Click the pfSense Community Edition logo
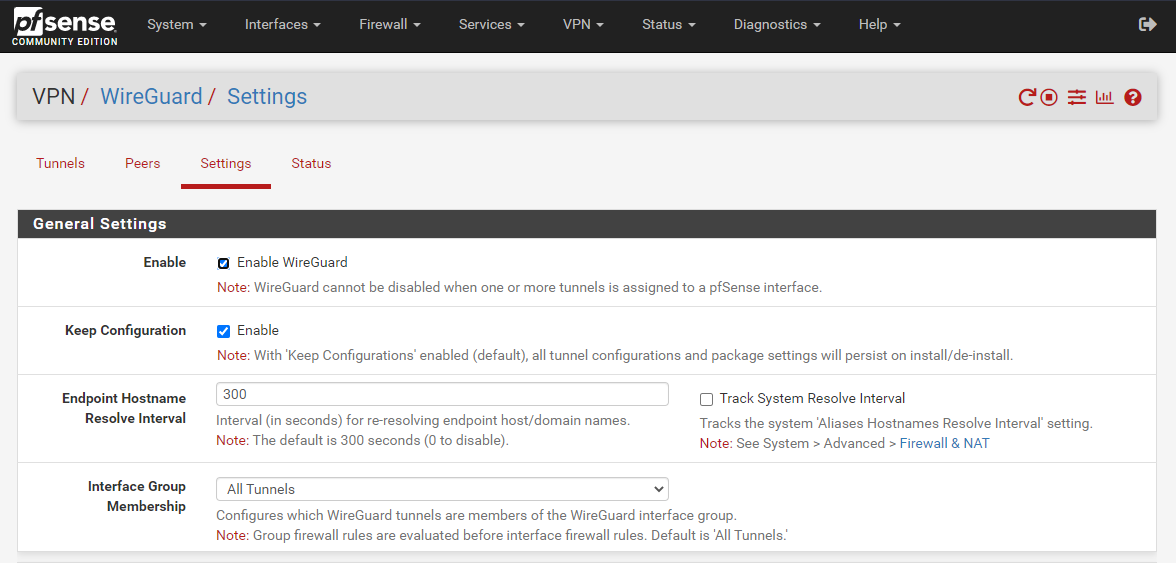1176x563 pixels. (x=65, y=26)
